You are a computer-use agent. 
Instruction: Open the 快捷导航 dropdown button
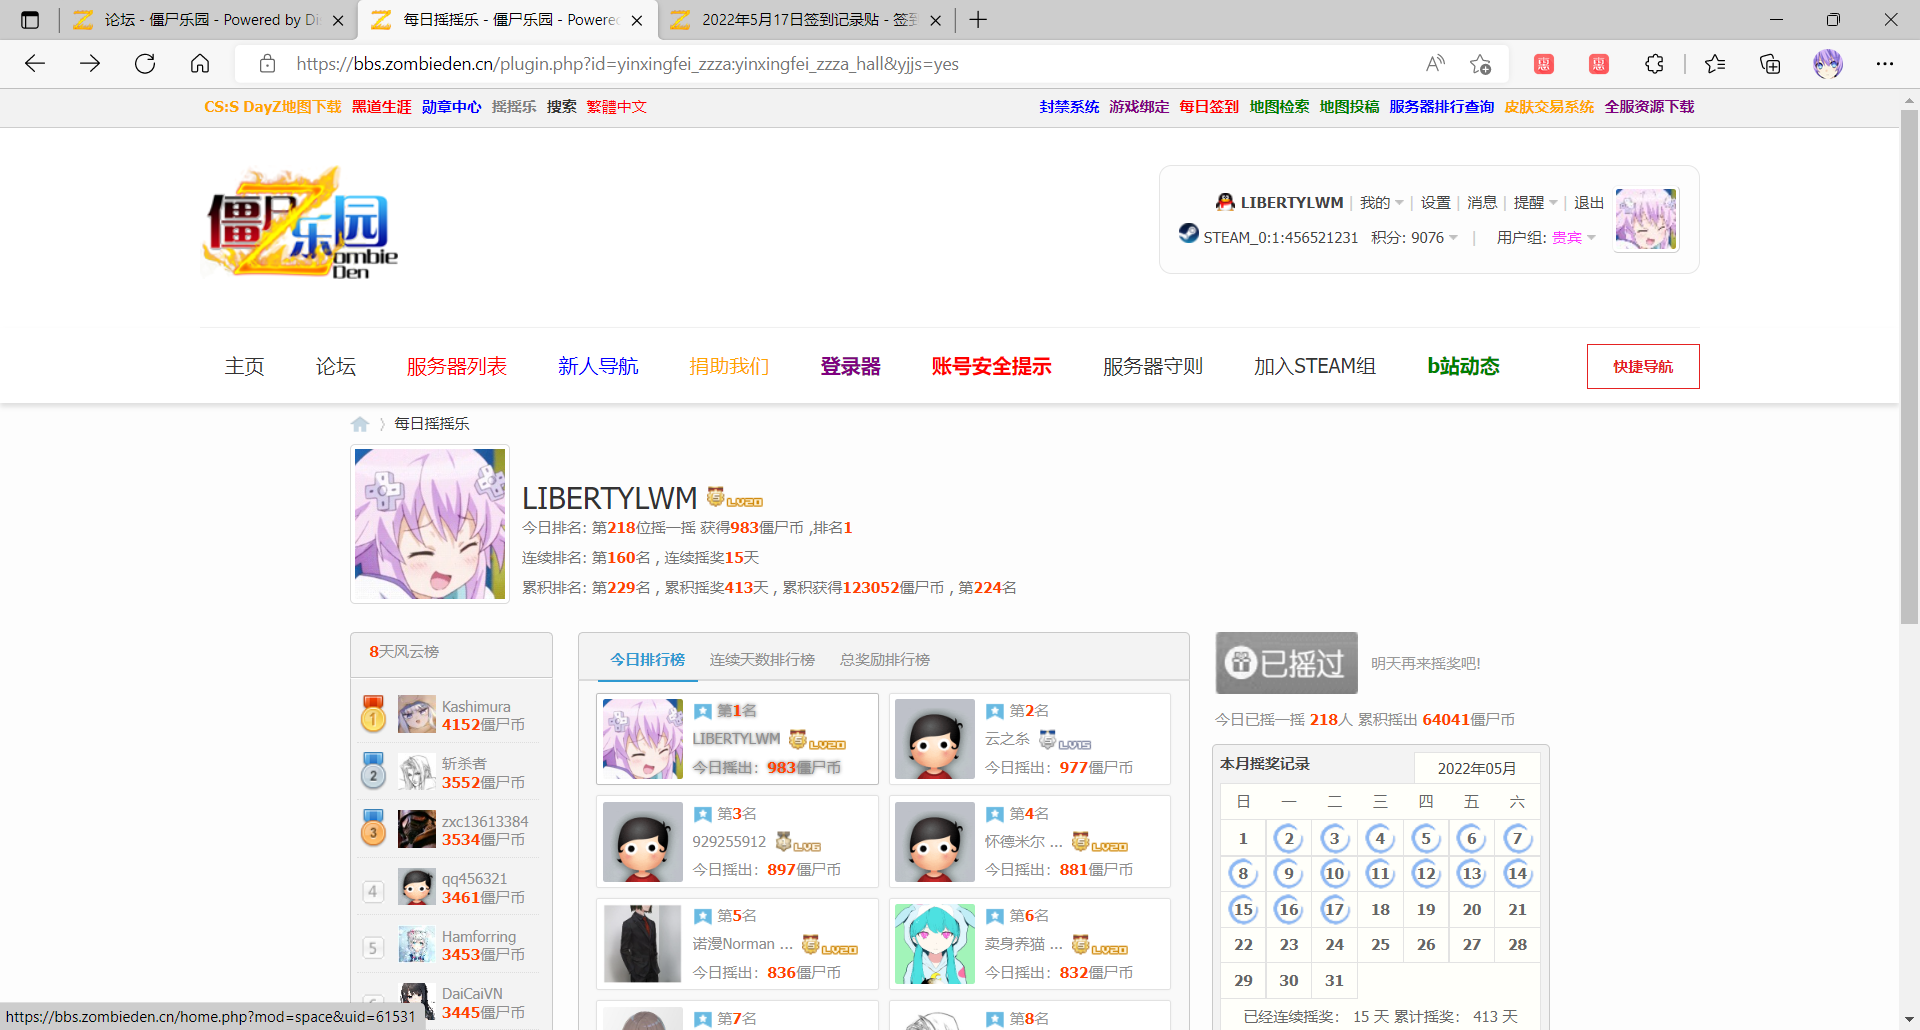point(1643,367)
